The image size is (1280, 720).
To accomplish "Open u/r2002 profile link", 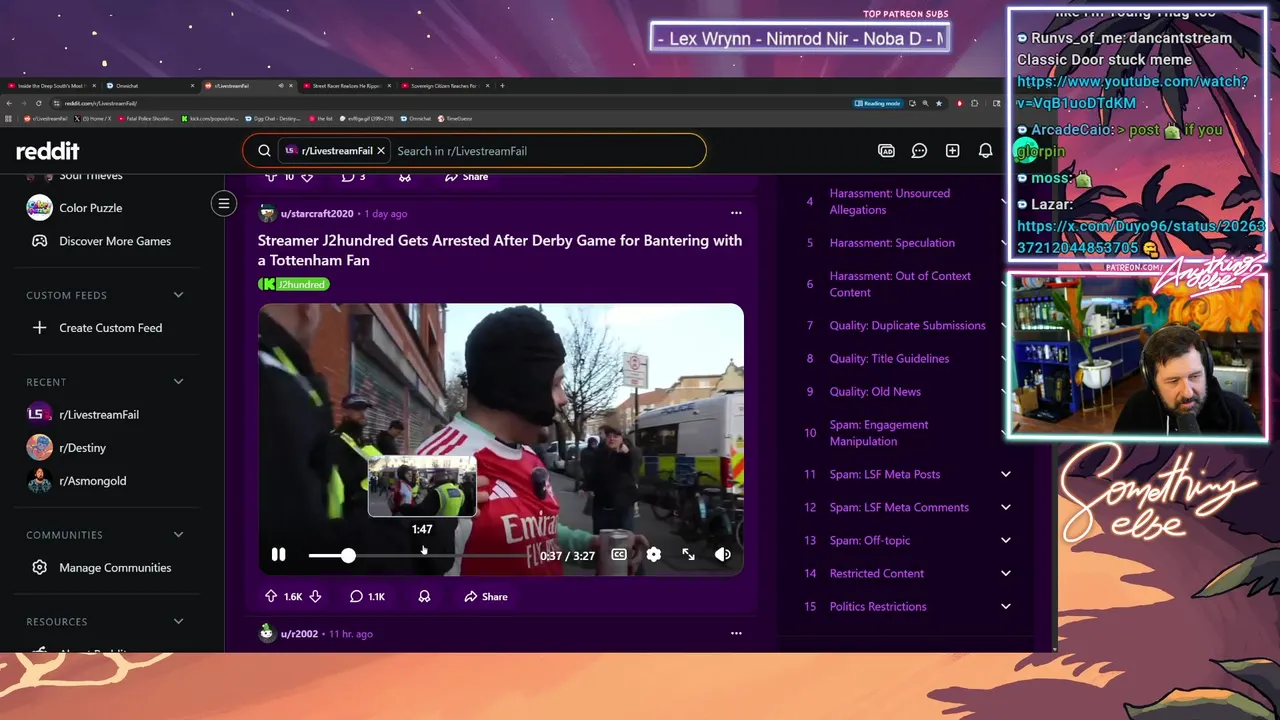I will (x=299, y=634).
